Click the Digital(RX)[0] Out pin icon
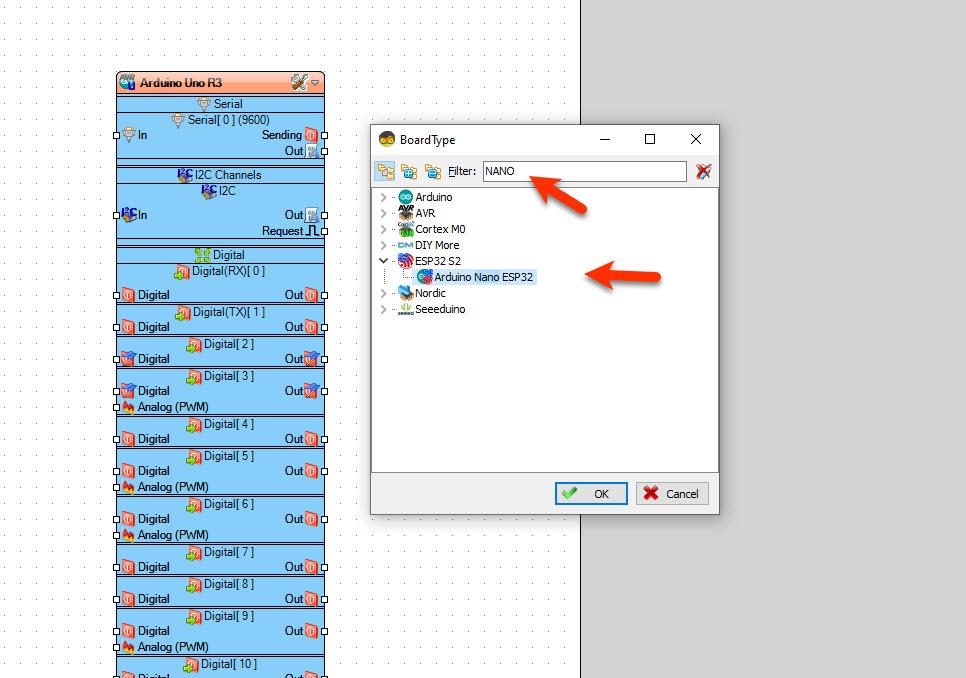 (311, 295)
